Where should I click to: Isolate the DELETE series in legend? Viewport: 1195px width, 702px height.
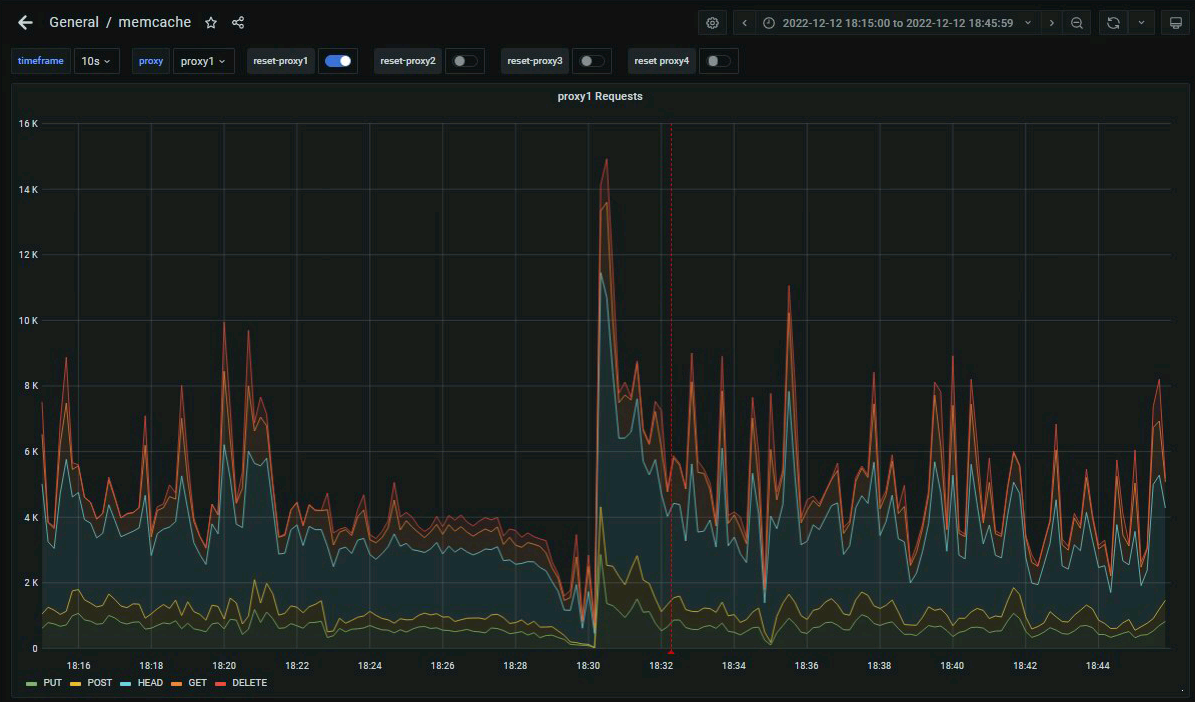tap(249, 683)
